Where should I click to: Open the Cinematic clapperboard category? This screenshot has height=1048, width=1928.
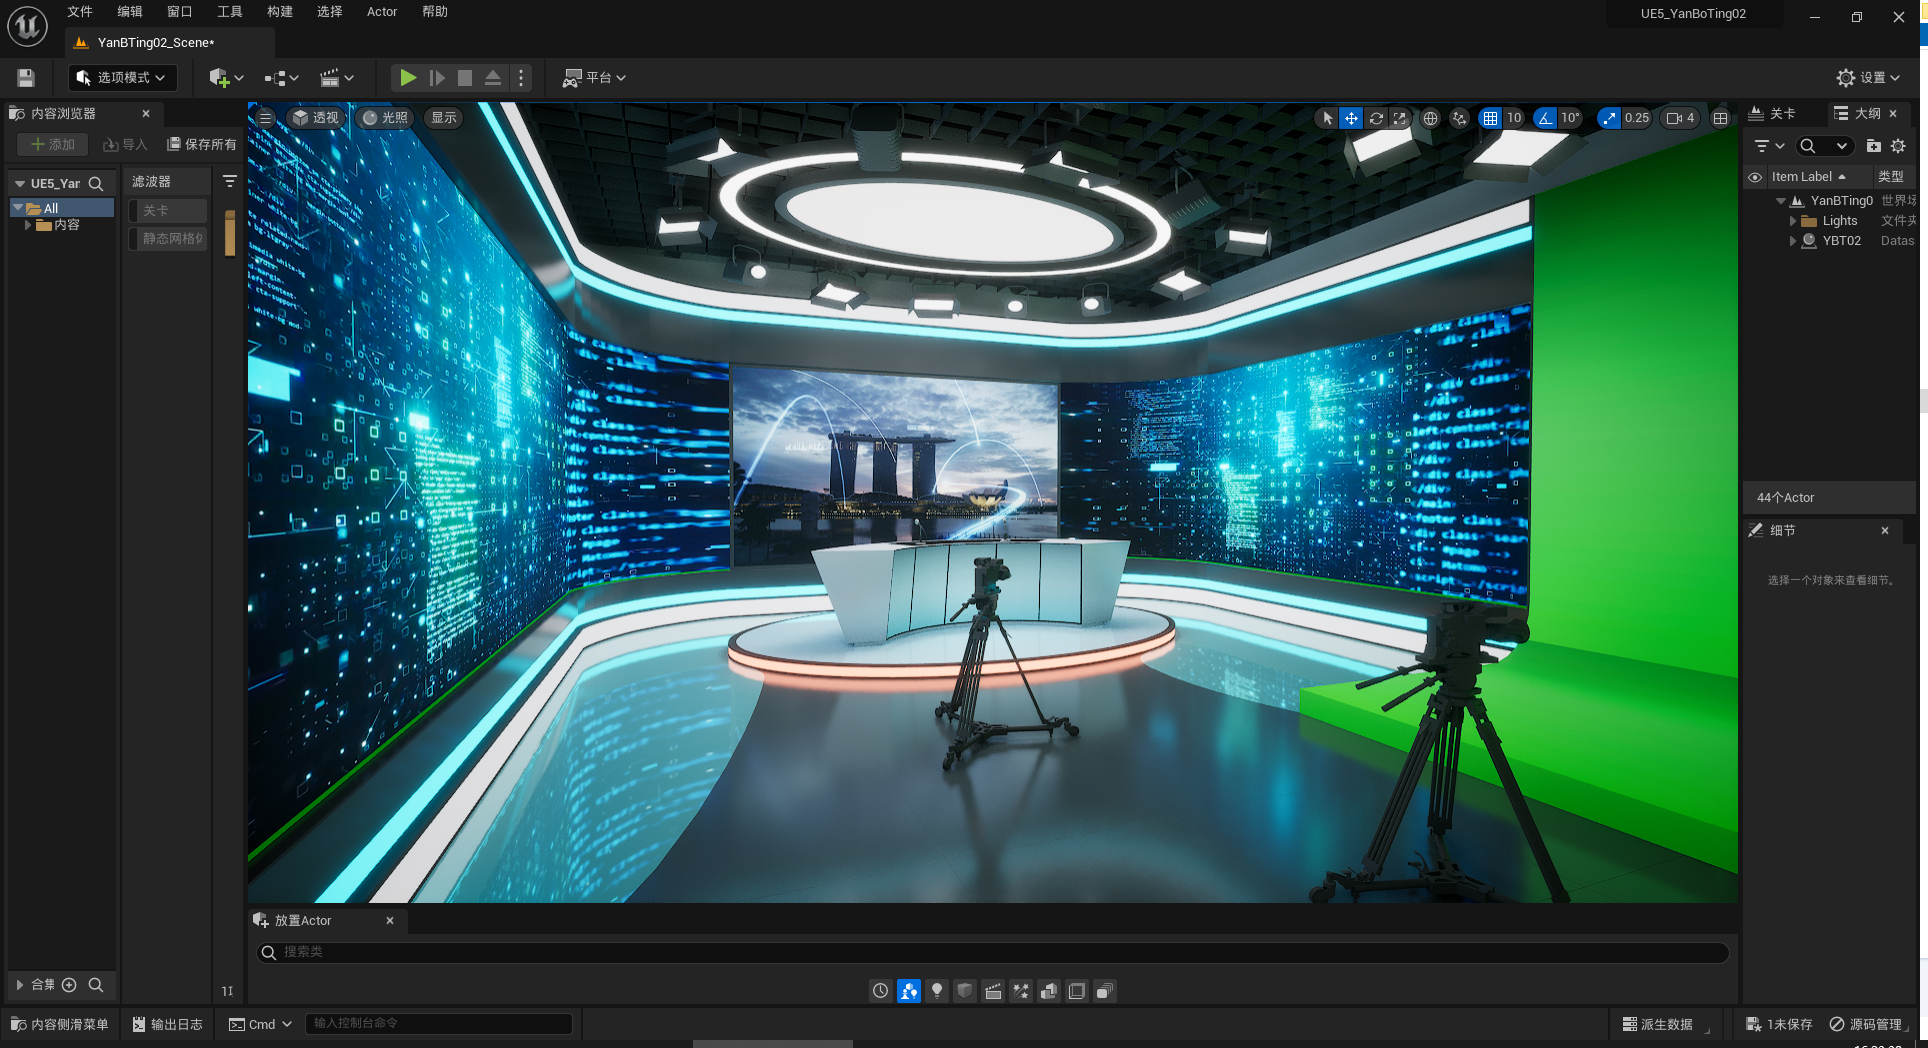point(993,991)
